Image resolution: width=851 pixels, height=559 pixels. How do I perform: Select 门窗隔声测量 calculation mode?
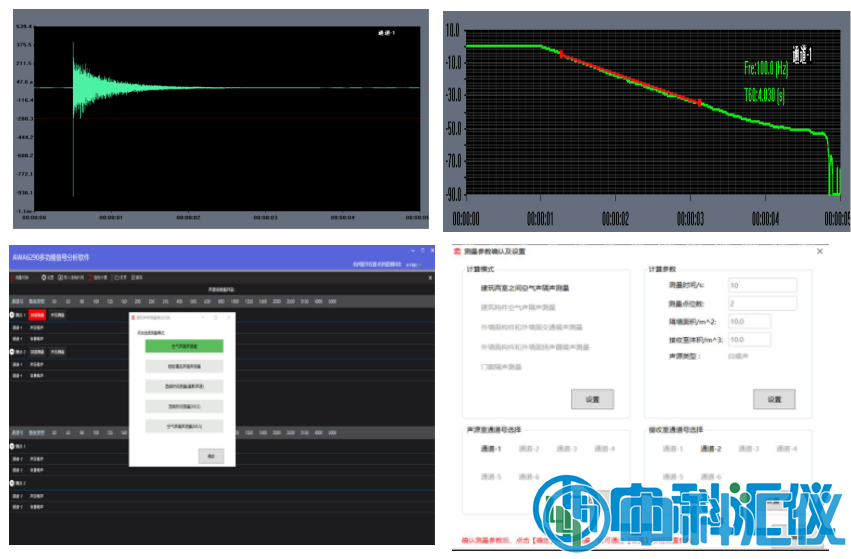point(504,367)
